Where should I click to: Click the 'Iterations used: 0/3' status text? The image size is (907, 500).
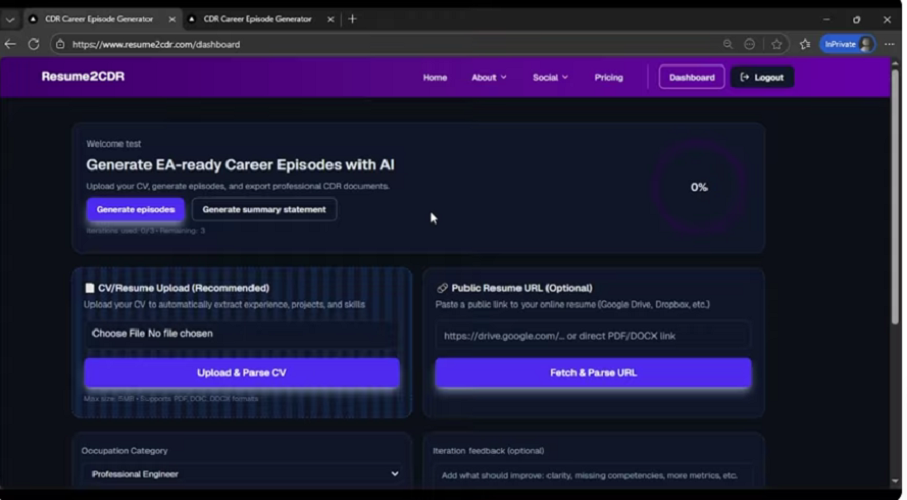point(119,230)
